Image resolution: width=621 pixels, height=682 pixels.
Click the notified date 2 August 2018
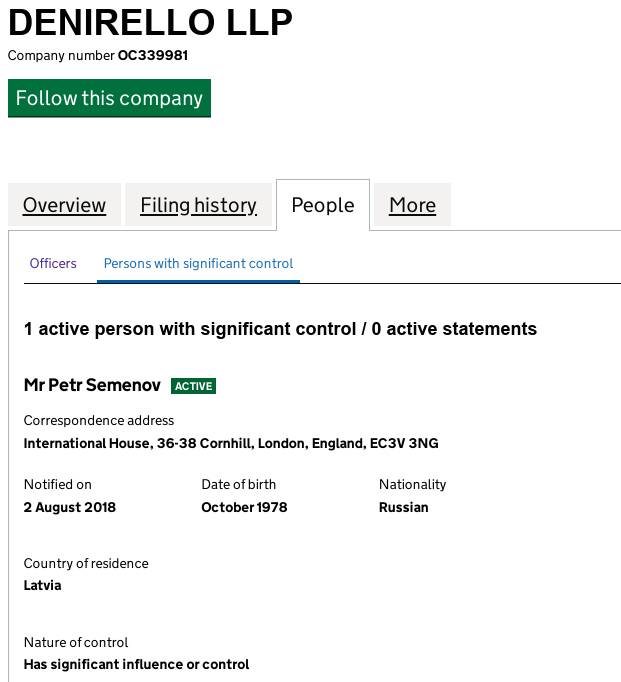(69, 507)
